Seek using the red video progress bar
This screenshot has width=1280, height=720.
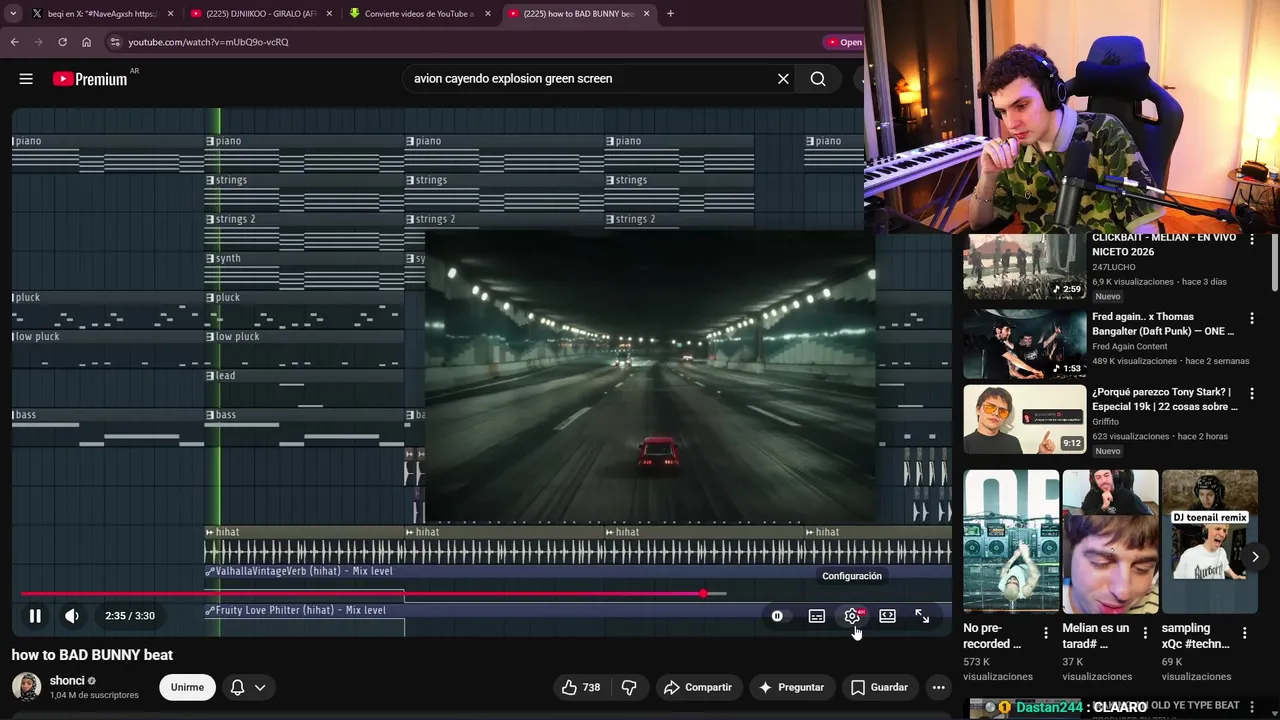pos(374,594)
